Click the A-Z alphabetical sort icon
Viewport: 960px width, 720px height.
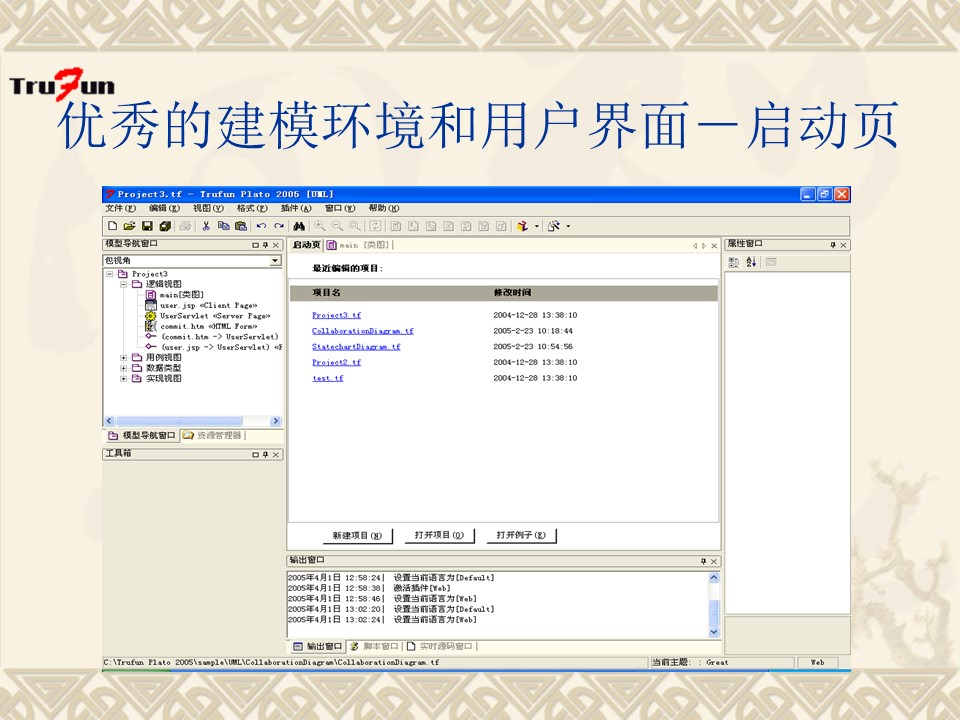coord(752,262)
